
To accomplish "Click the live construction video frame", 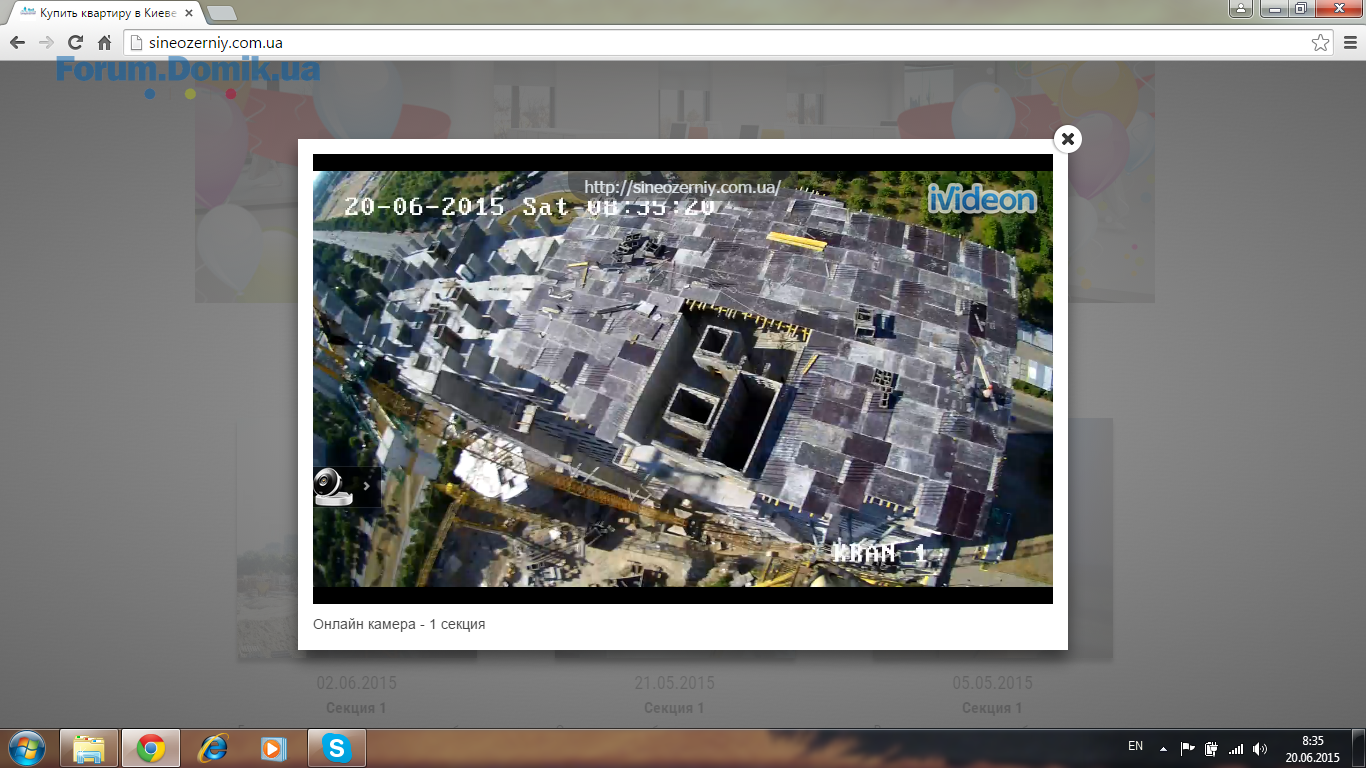I will pyautogui.click(x=683, y=379).
